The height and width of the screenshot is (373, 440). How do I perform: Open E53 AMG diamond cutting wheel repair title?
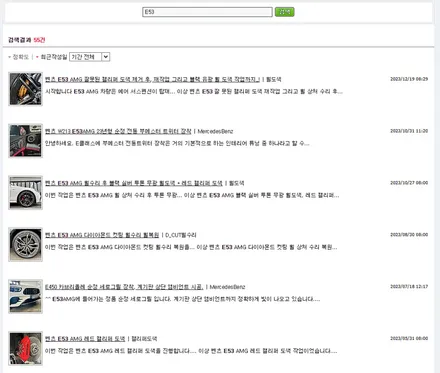pos(102,235)
